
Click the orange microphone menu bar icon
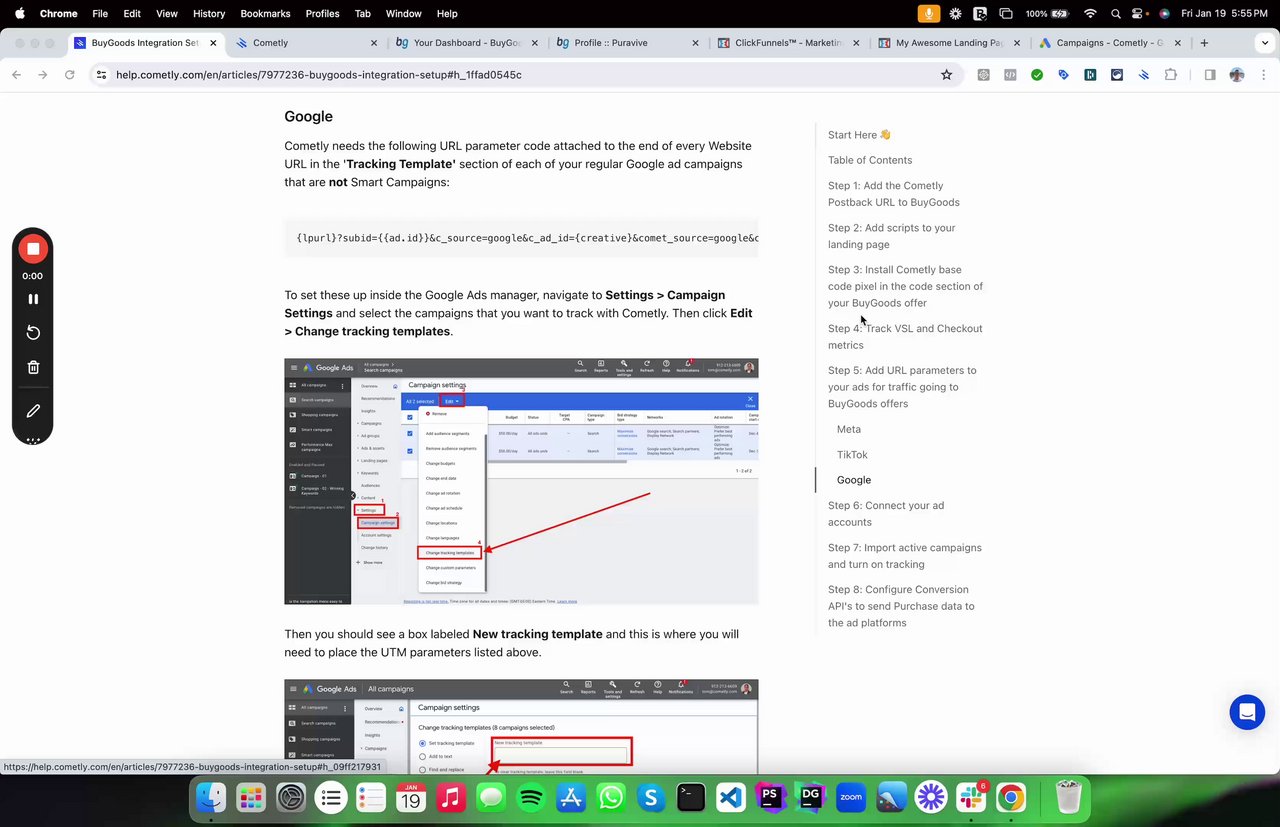[930, 13]
